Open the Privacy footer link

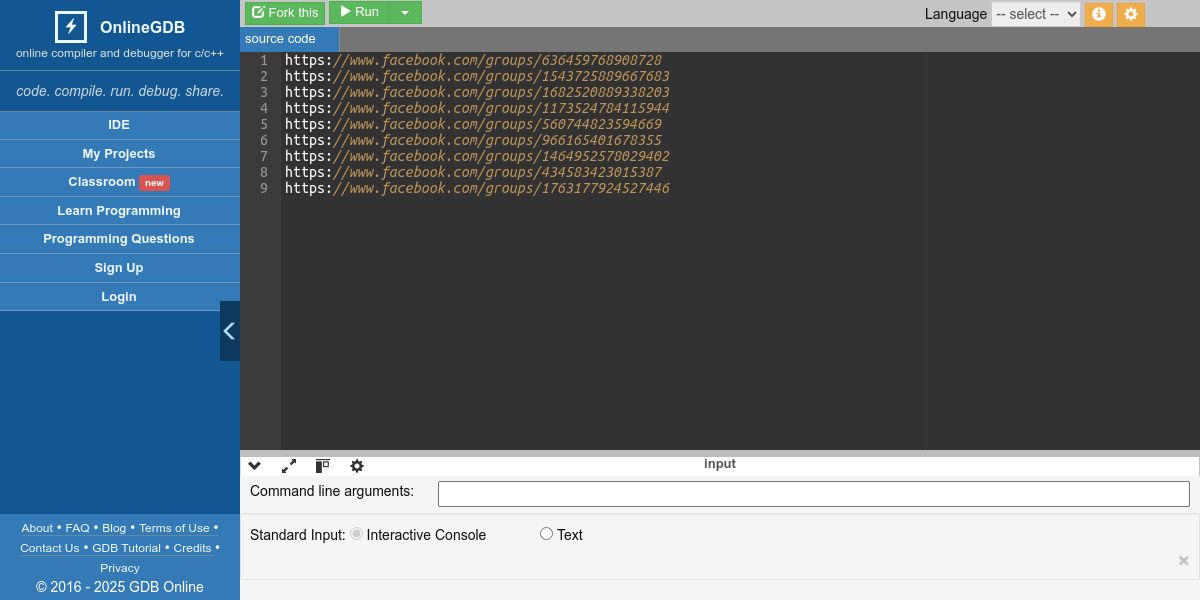[120, 568]
